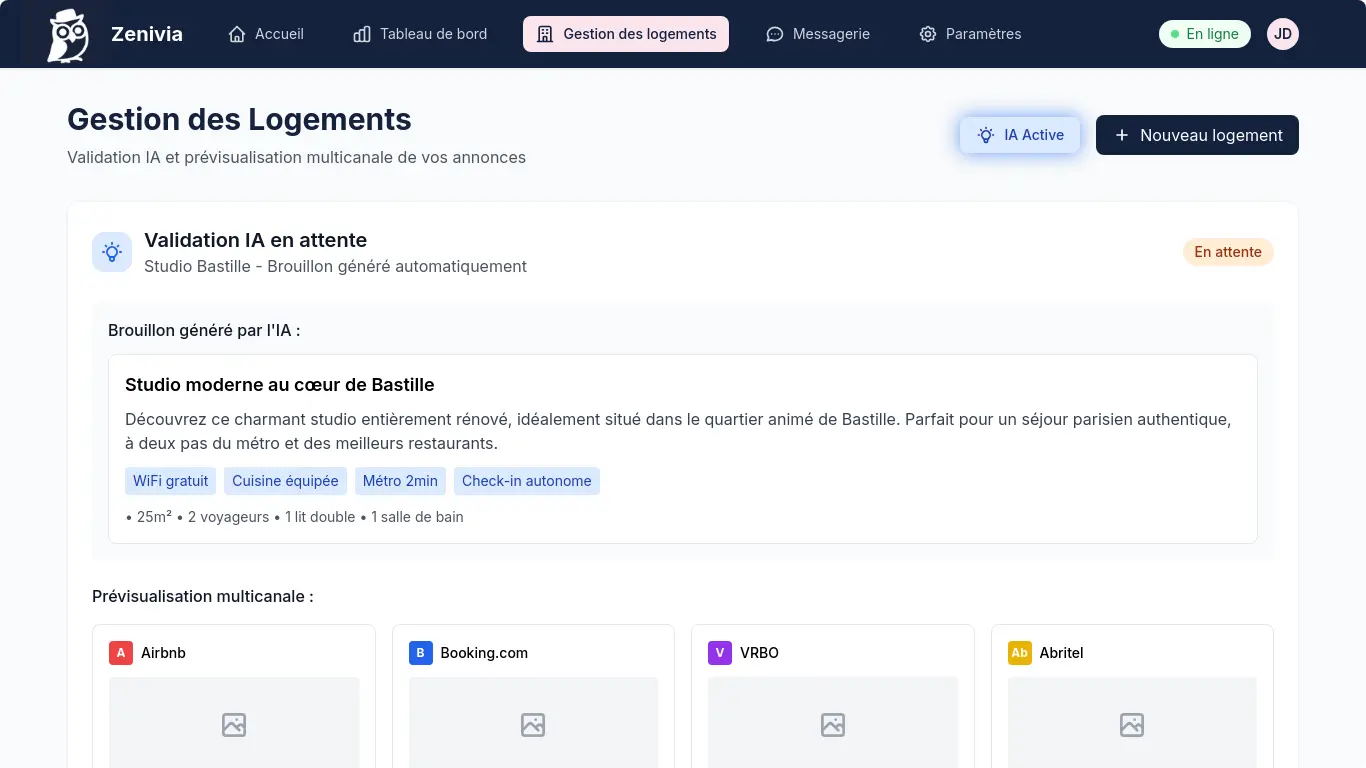The width and height of the screenshot is (1366, 768).
Task: Click the Abritel 'Ab' platform badge
Action: point(1019,652)
